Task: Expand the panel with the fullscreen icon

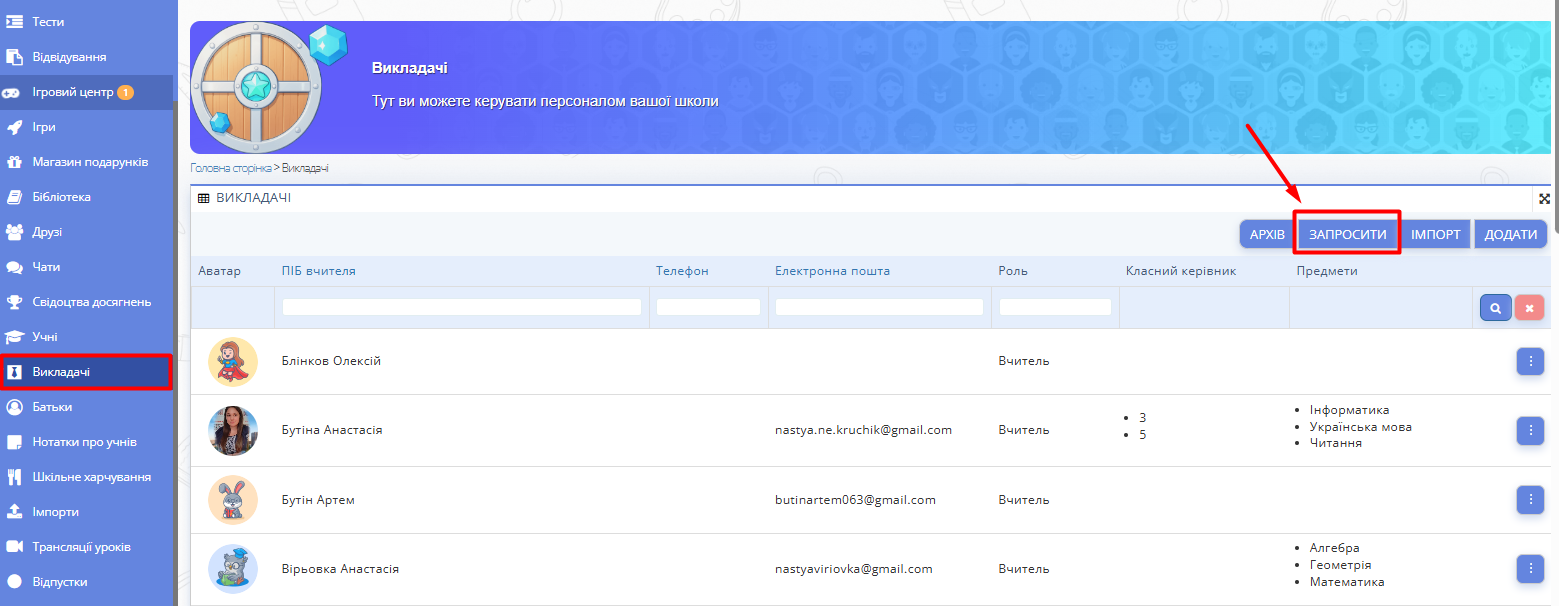Action: [x=1544, y=199]
